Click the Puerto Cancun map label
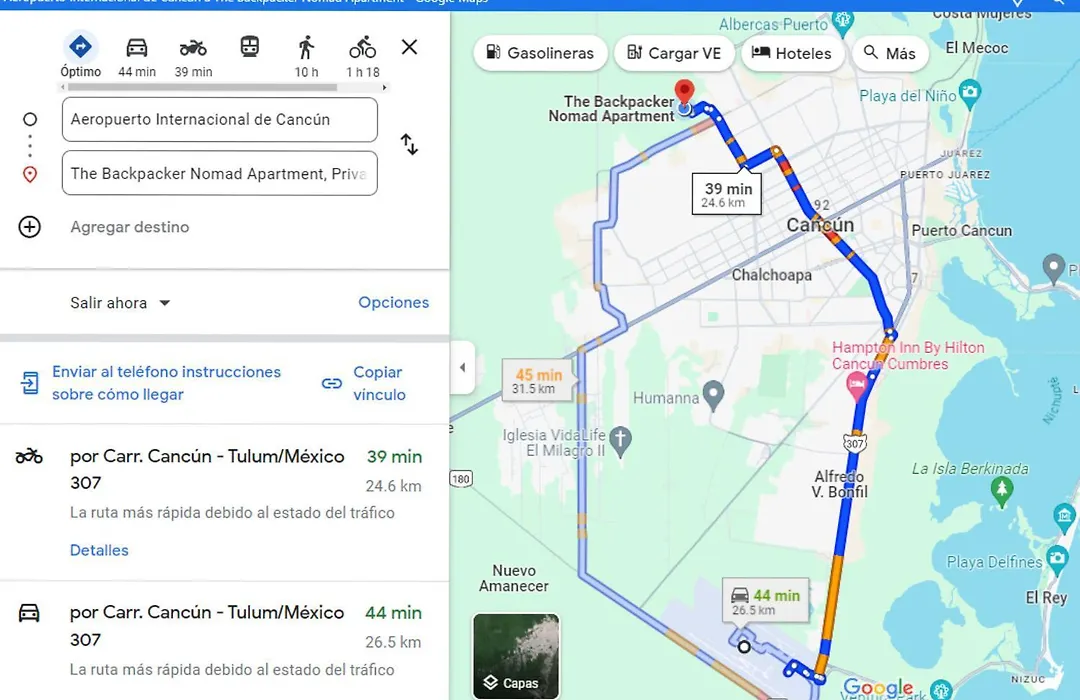This screenshot has width=1080, height=700. 962,231
